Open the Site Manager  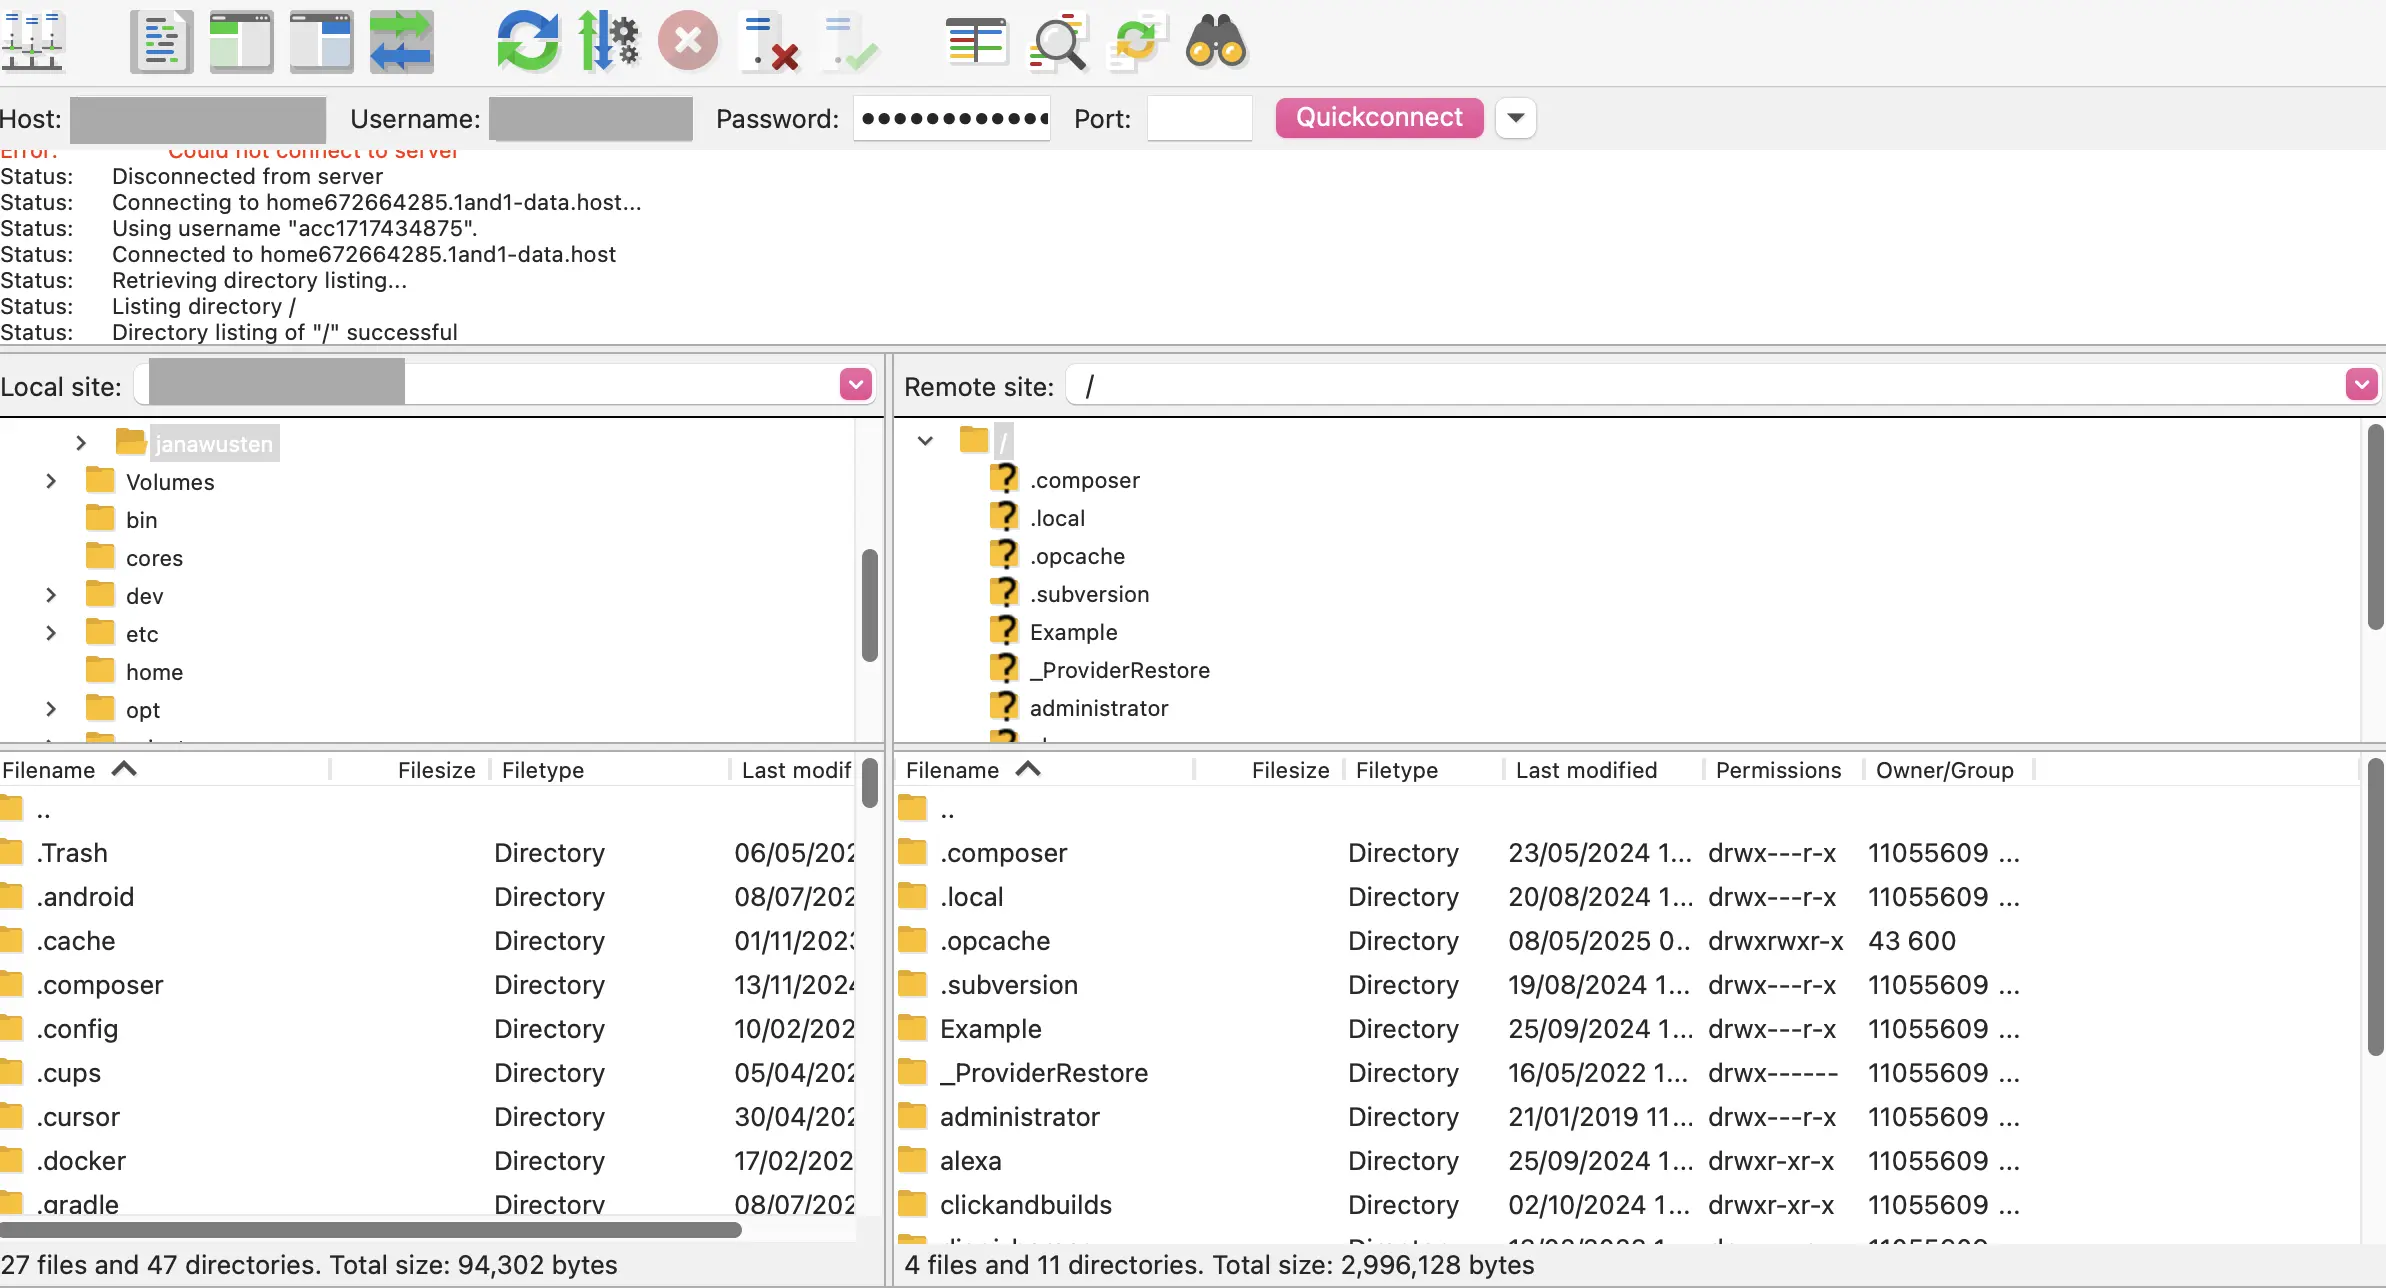[32, 40]
